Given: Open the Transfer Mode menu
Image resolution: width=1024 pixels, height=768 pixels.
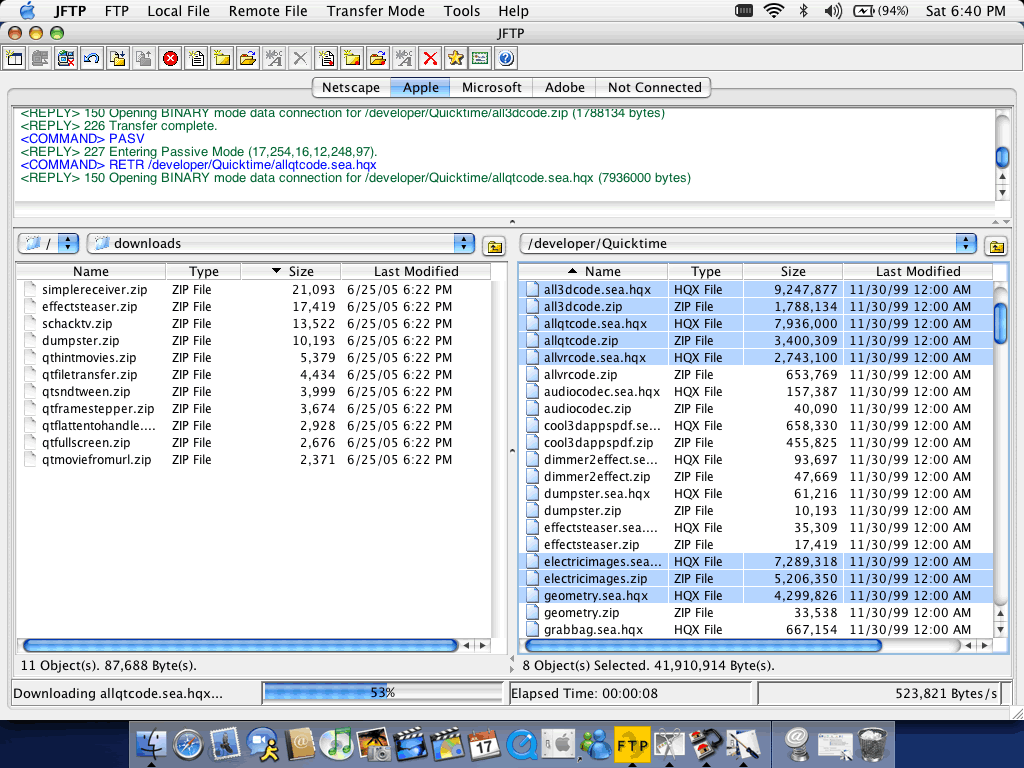Looking at the screenshot, I should (x=376, y=11).
